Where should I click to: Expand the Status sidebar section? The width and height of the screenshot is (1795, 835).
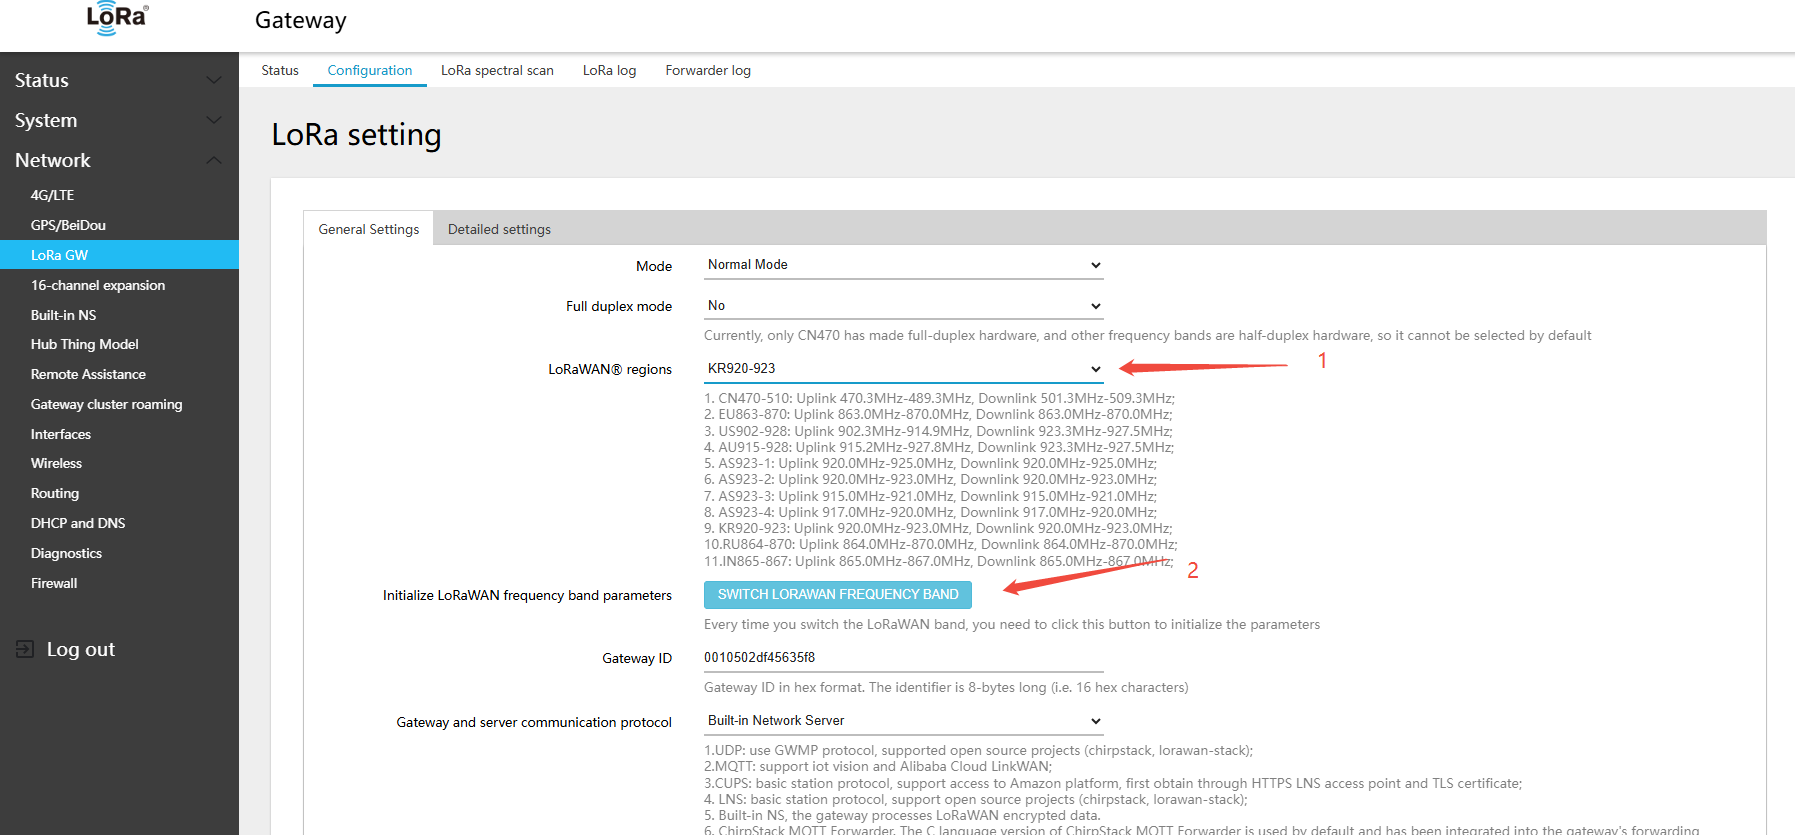pyautogui.click(x=119, y=80)
